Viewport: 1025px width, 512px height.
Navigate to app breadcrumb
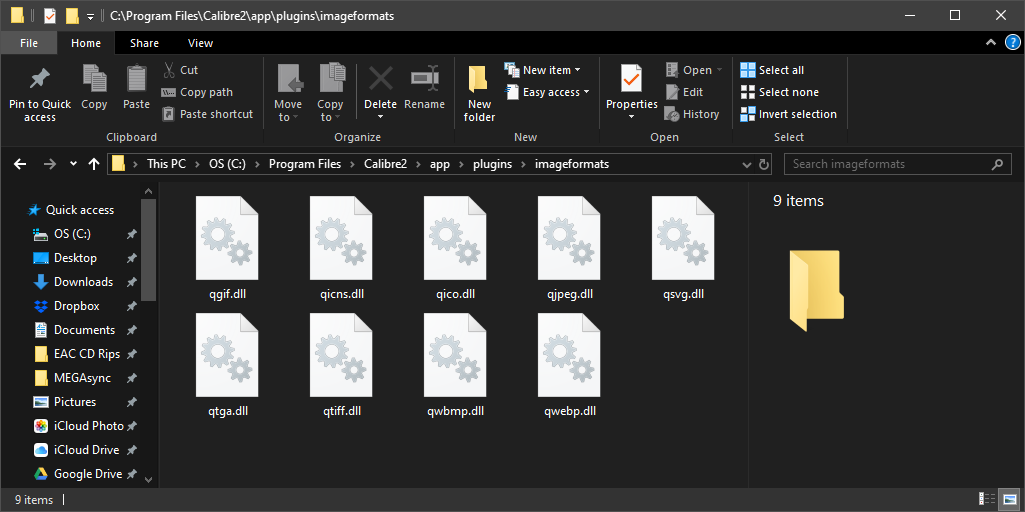tap(440, 164)
